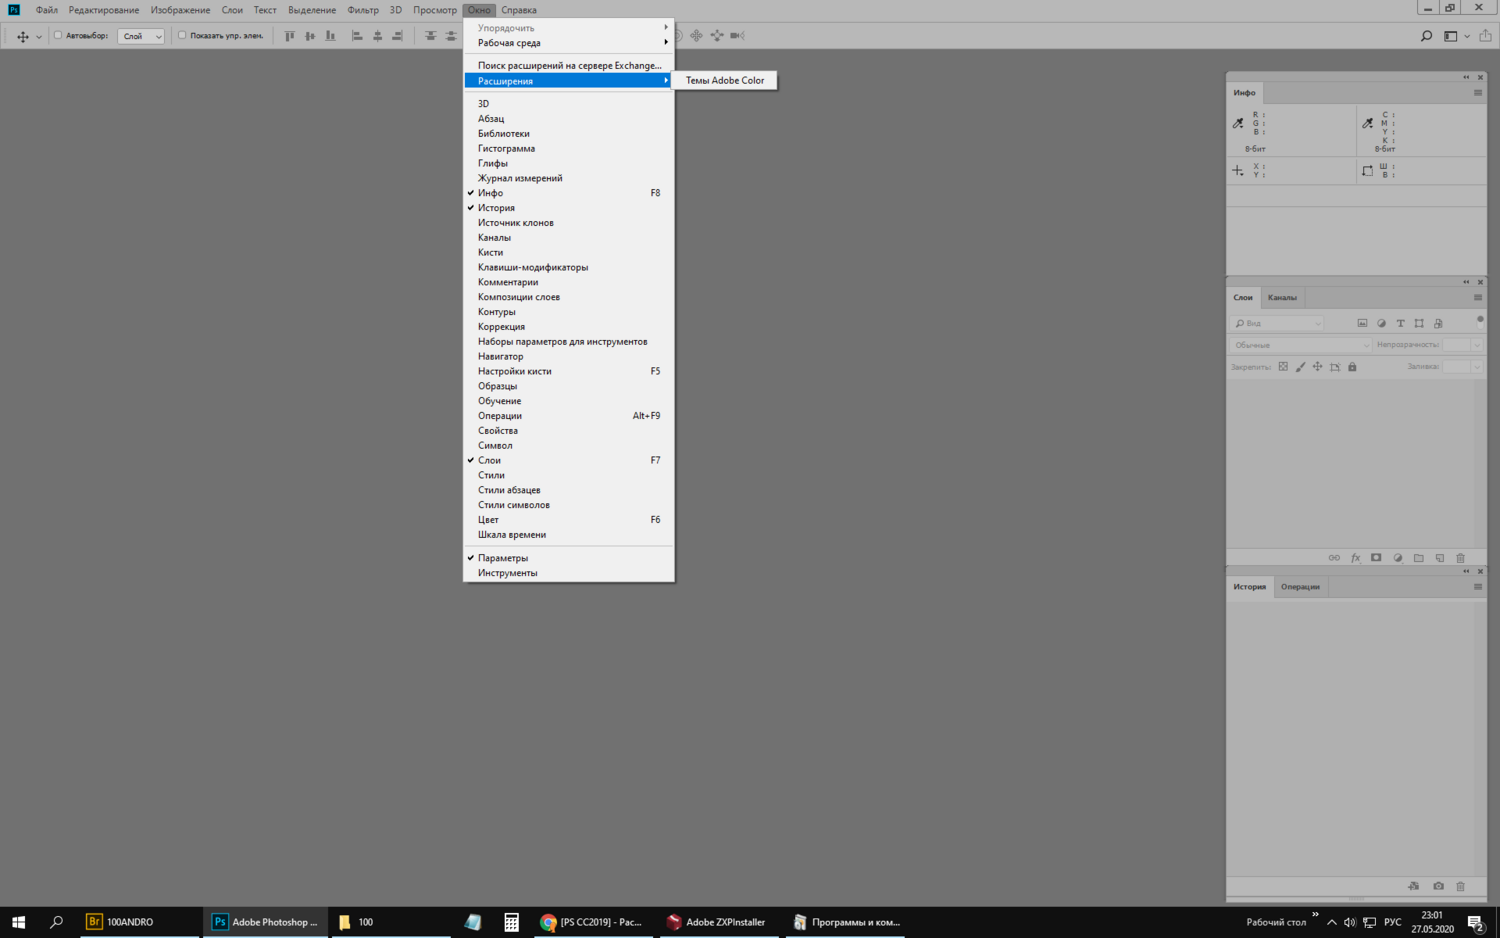Open the Слой auto-select dropdown

point(141,36)
